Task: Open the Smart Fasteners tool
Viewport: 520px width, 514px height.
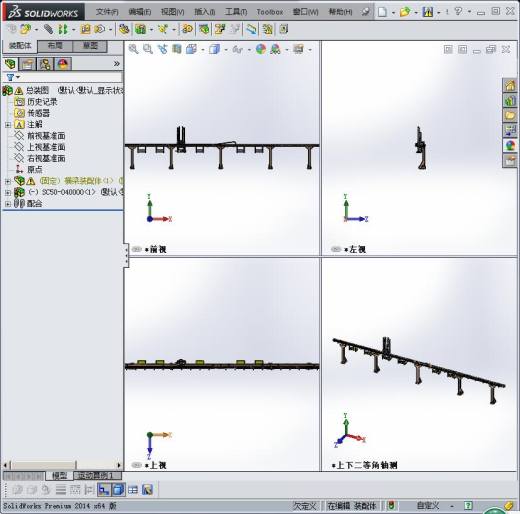Action: tap(85, 29)
